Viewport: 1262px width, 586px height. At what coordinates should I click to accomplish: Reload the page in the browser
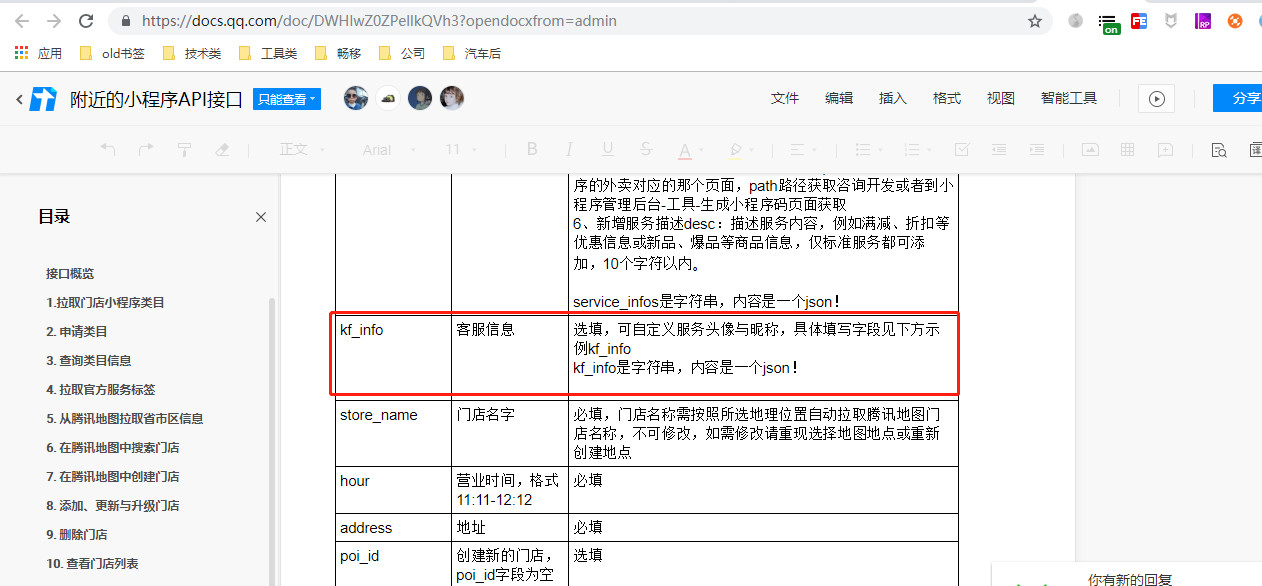tap(86, 20)
